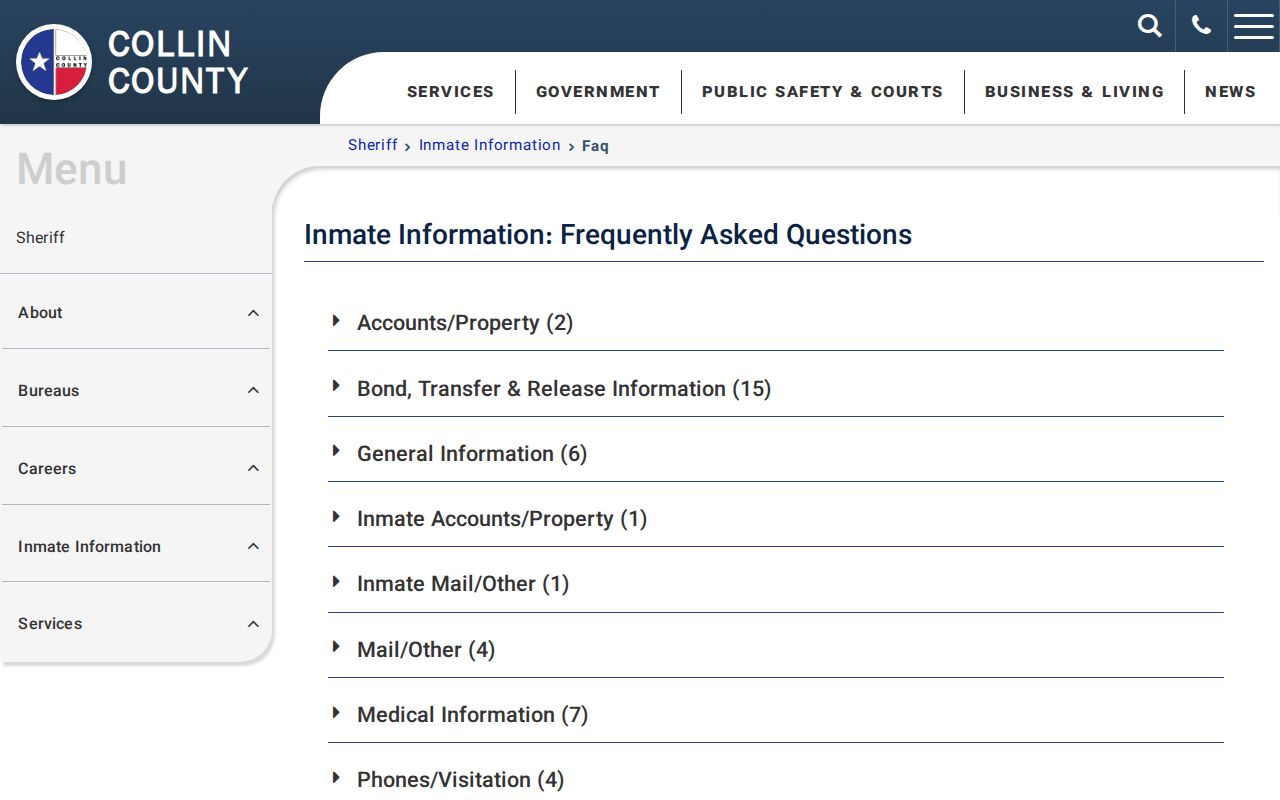The height and width of the screenshot is (800, 1280).
Task: Open the Business & Living menu
Action: click(1074, 91)
